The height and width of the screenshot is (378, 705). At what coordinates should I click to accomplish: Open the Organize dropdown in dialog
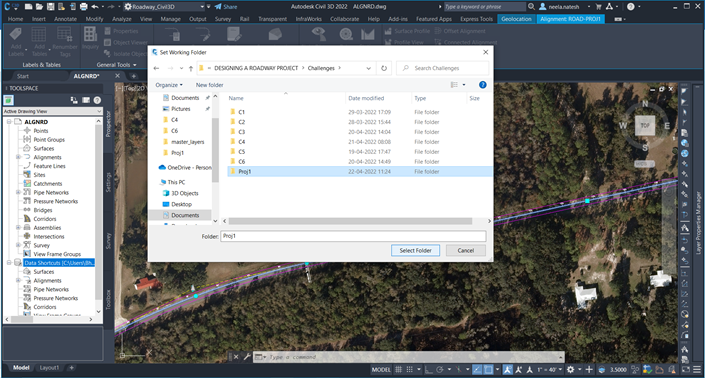click(x=169, y=85)
